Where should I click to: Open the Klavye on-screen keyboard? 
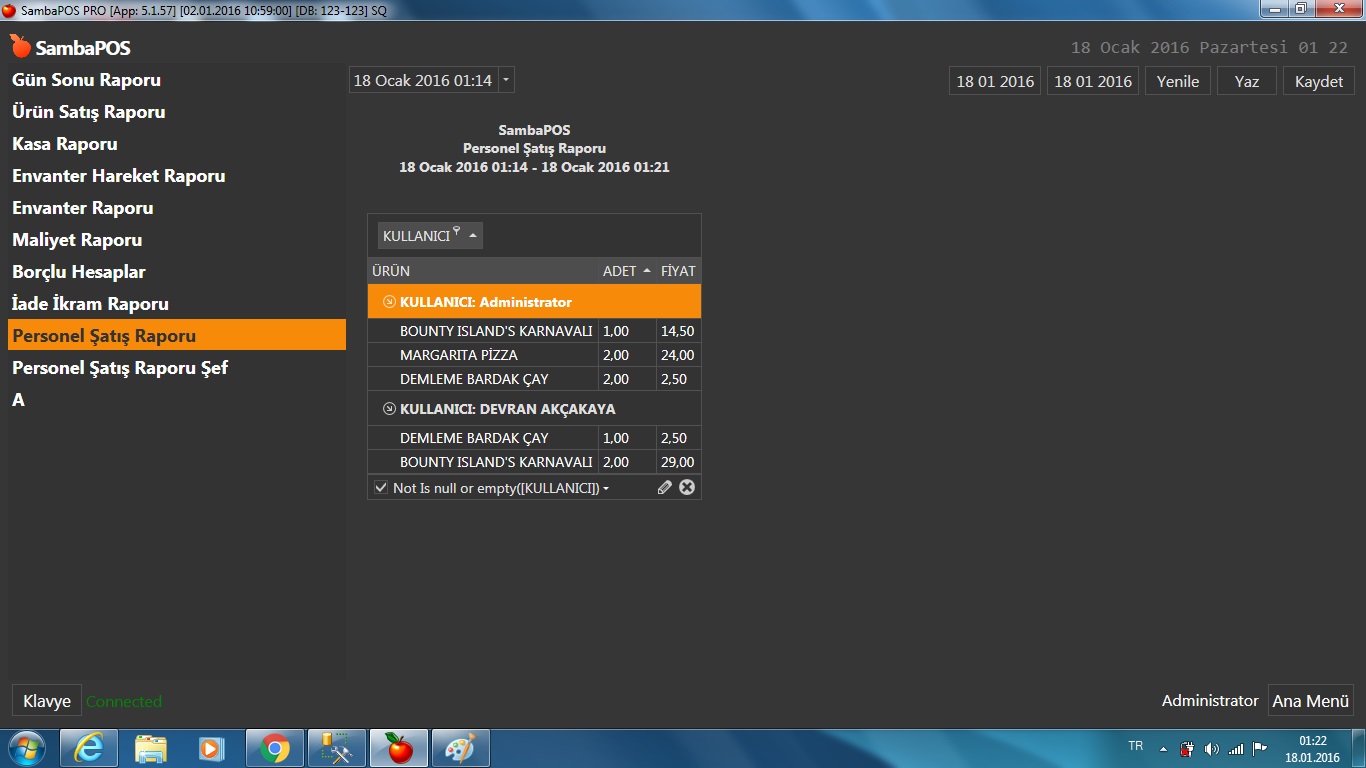[47, 701]
